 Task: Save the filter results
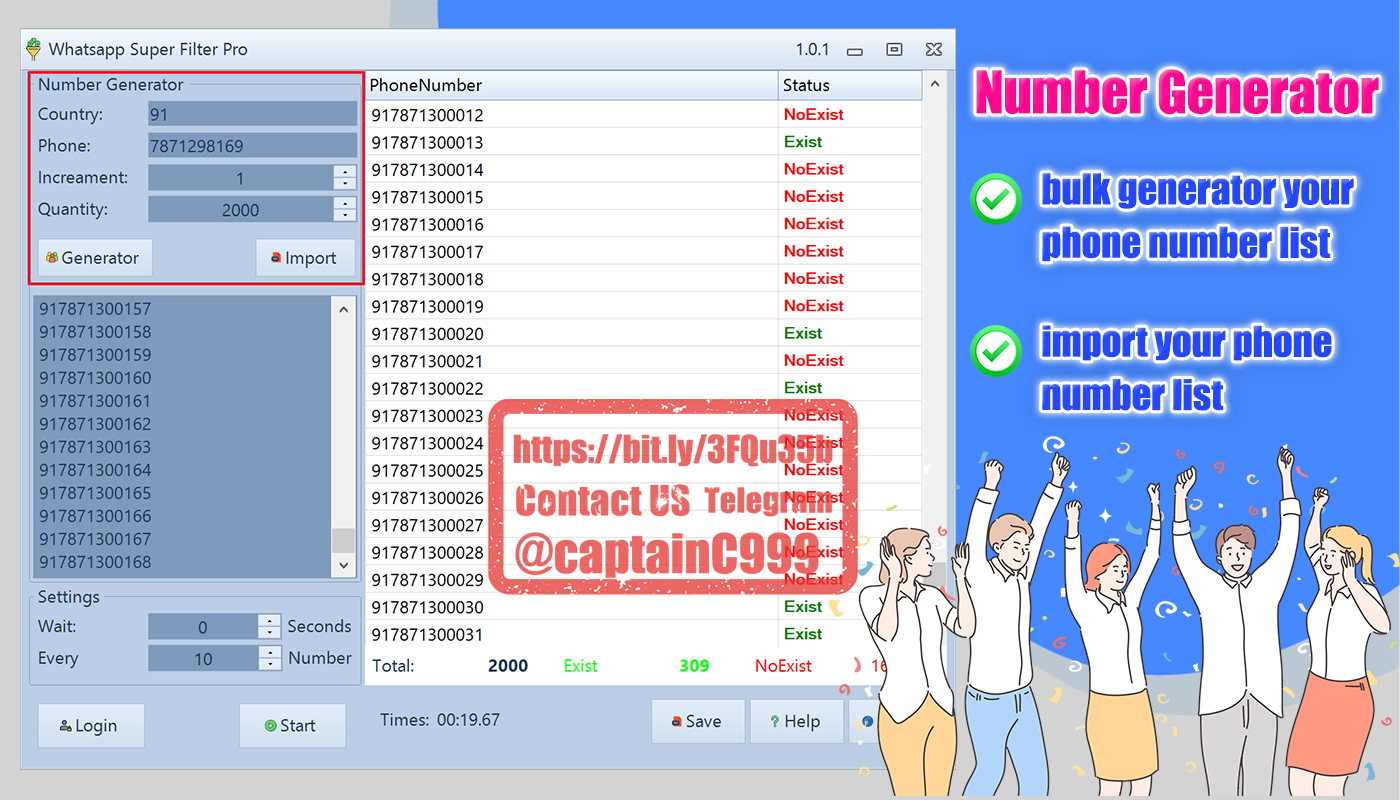coord(698,721)
